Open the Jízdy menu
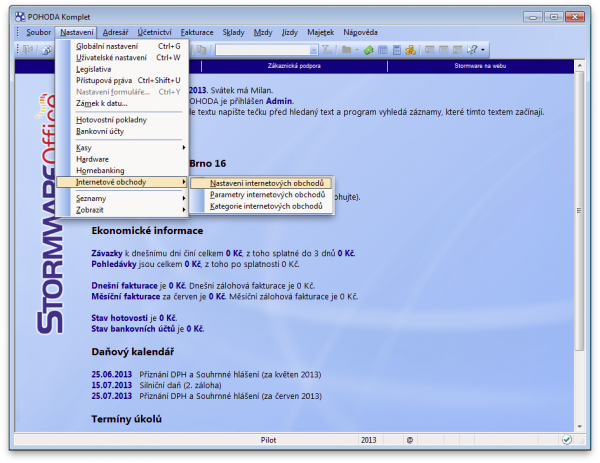The width and height of the screenshot is (600, 463). coord(290,33)
